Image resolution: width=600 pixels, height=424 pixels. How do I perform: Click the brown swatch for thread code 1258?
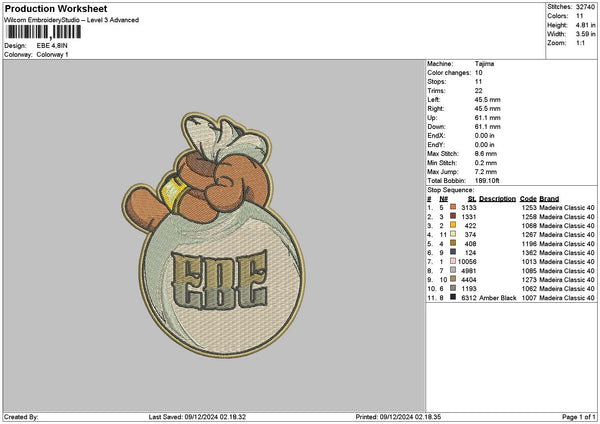point(452,215)
